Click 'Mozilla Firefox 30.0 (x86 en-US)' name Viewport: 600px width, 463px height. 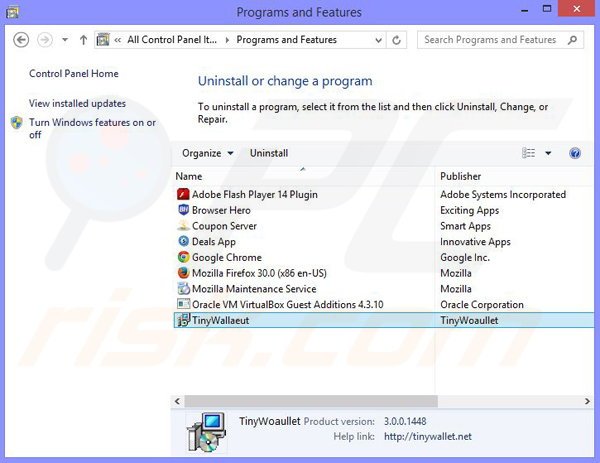[259, 273]
